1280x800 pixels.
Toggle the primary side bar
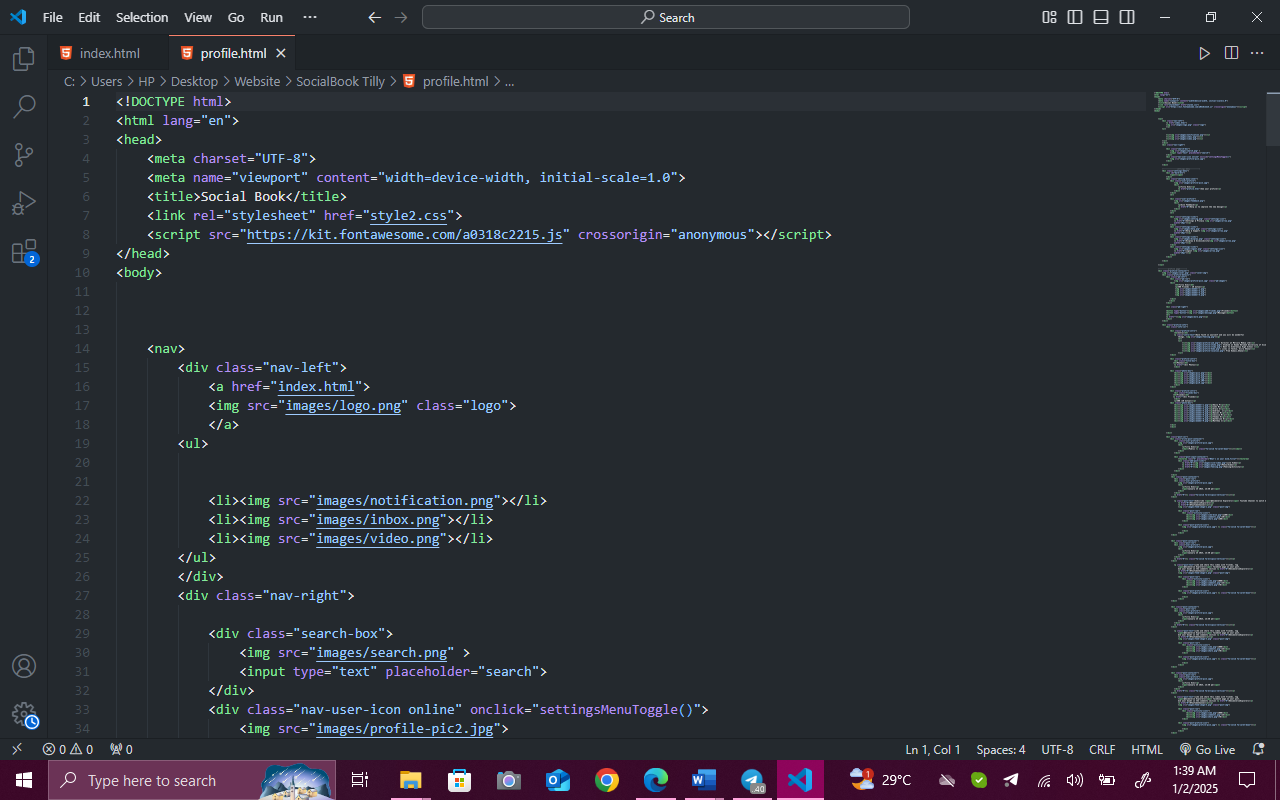click(1075, 17)
